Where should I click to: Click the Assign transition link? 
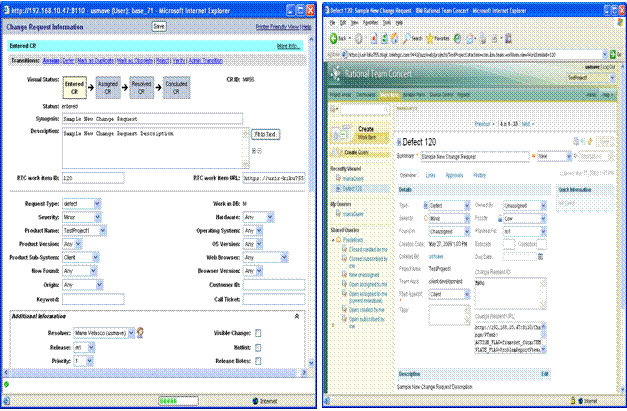(x=51, y=61)
